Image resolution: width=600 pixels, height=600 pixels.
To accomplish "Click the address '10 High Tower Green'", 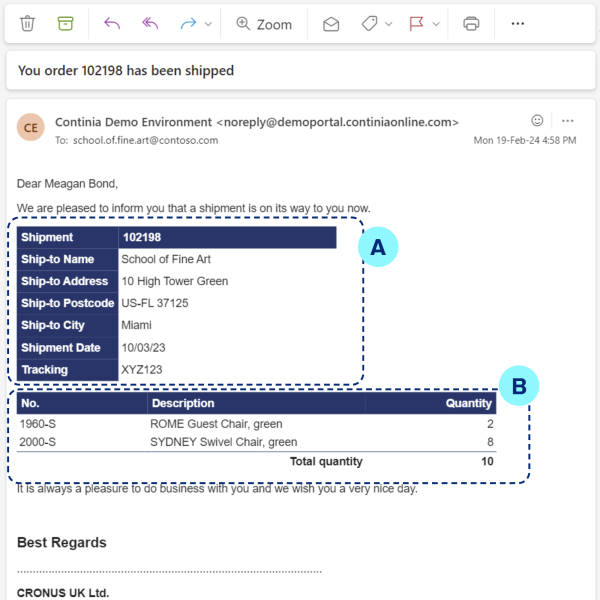I will point(175,281).
